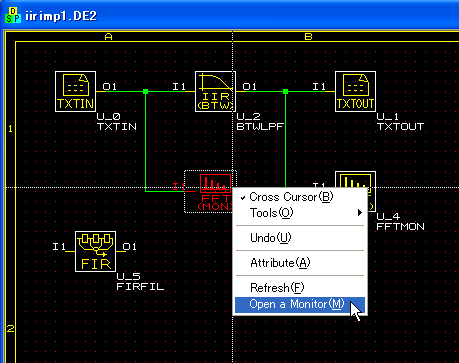Screen dimensions: 459x363
Task: Click the O1 output pin of FIR block
Action: (129, 247)
